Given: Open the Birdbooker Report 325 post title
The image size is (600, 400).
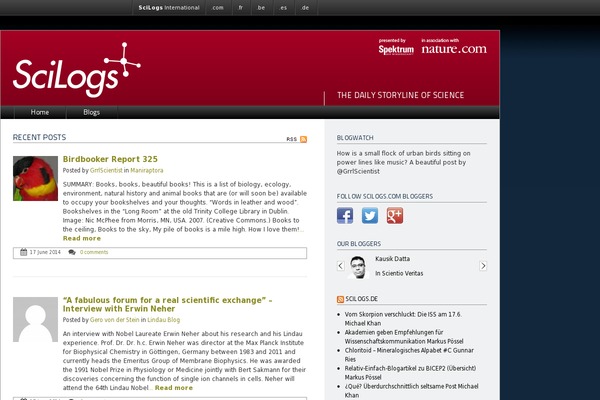Looking at the screenshot, I should click(x=110, y=159).
